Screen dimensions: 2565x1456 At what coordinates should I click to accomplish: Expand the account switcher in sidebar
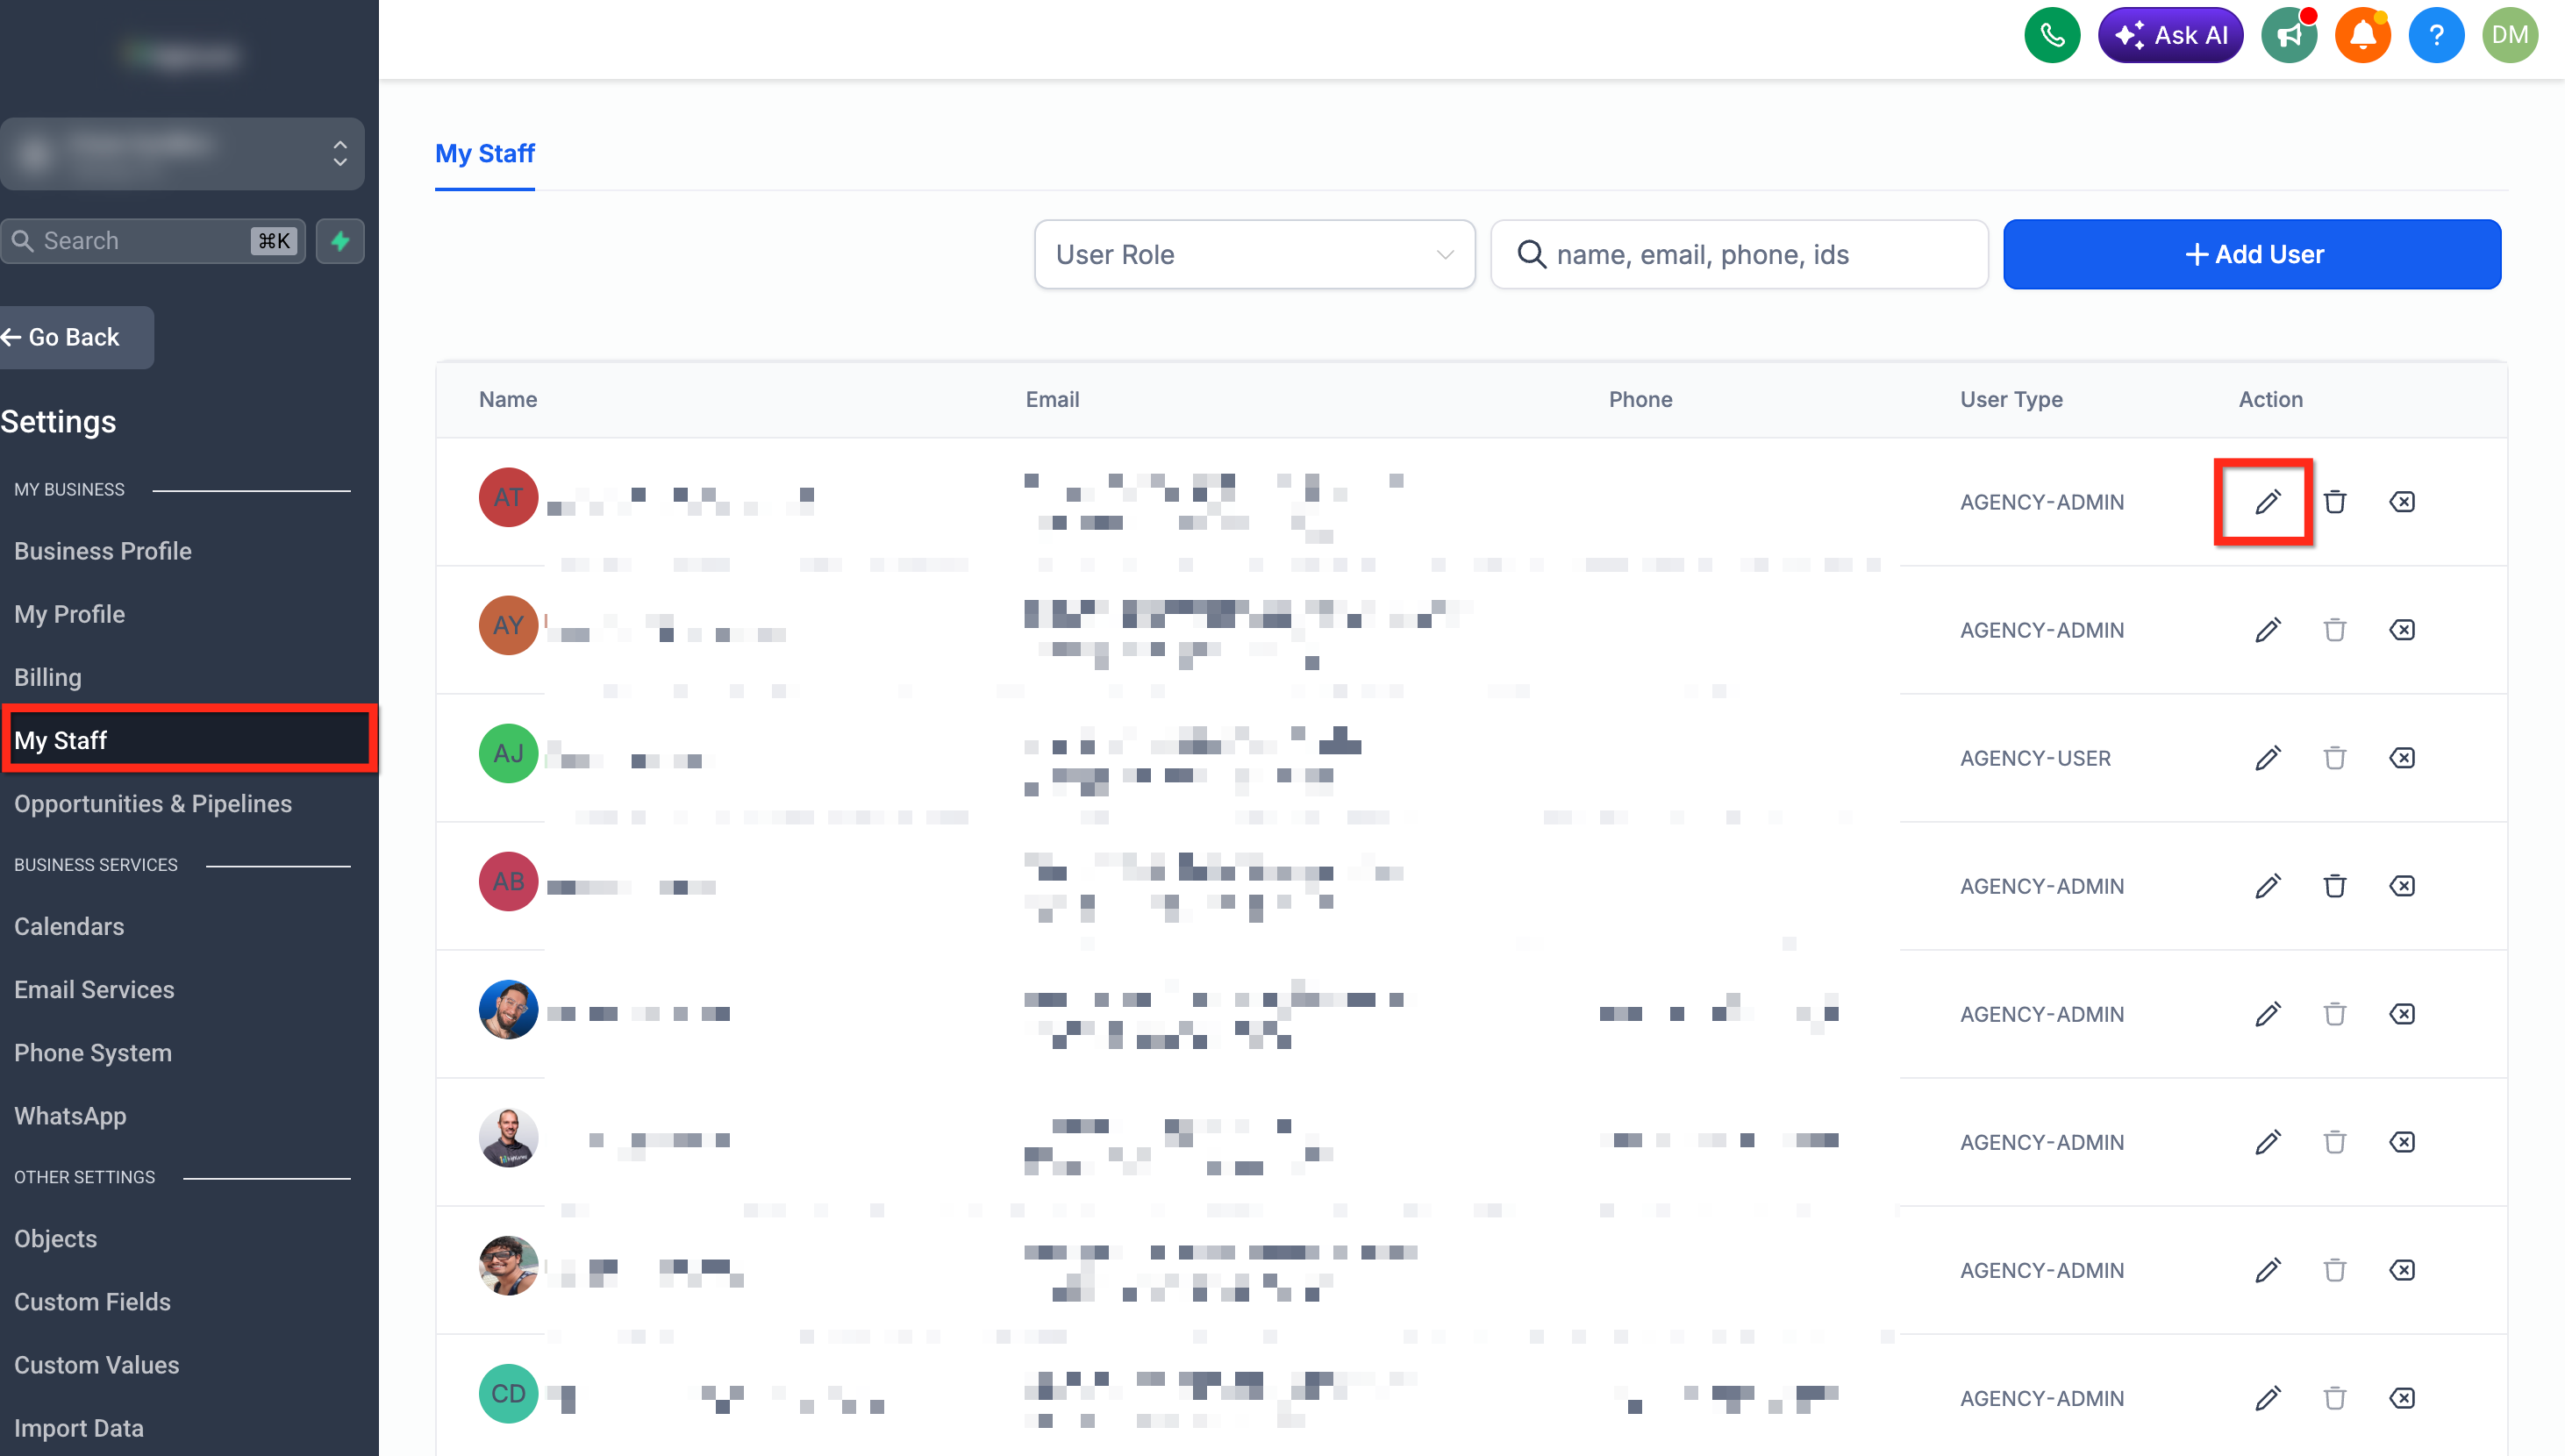pos(182,153)
